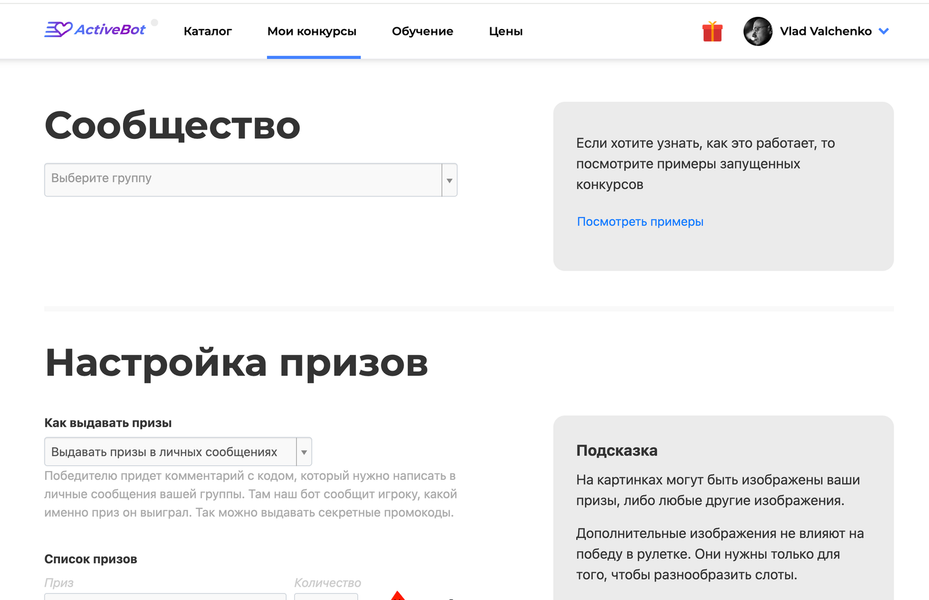Click the ActiveBot heart logo icon
Screen dimensions: 929x600
58,30
